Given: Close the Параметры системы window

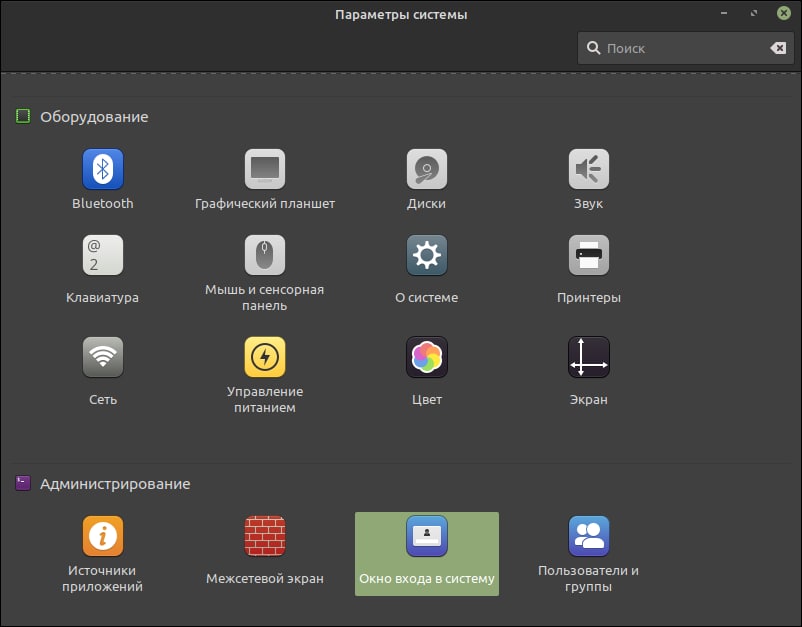Looking at the screenshot, I should (x=784, y=13).
